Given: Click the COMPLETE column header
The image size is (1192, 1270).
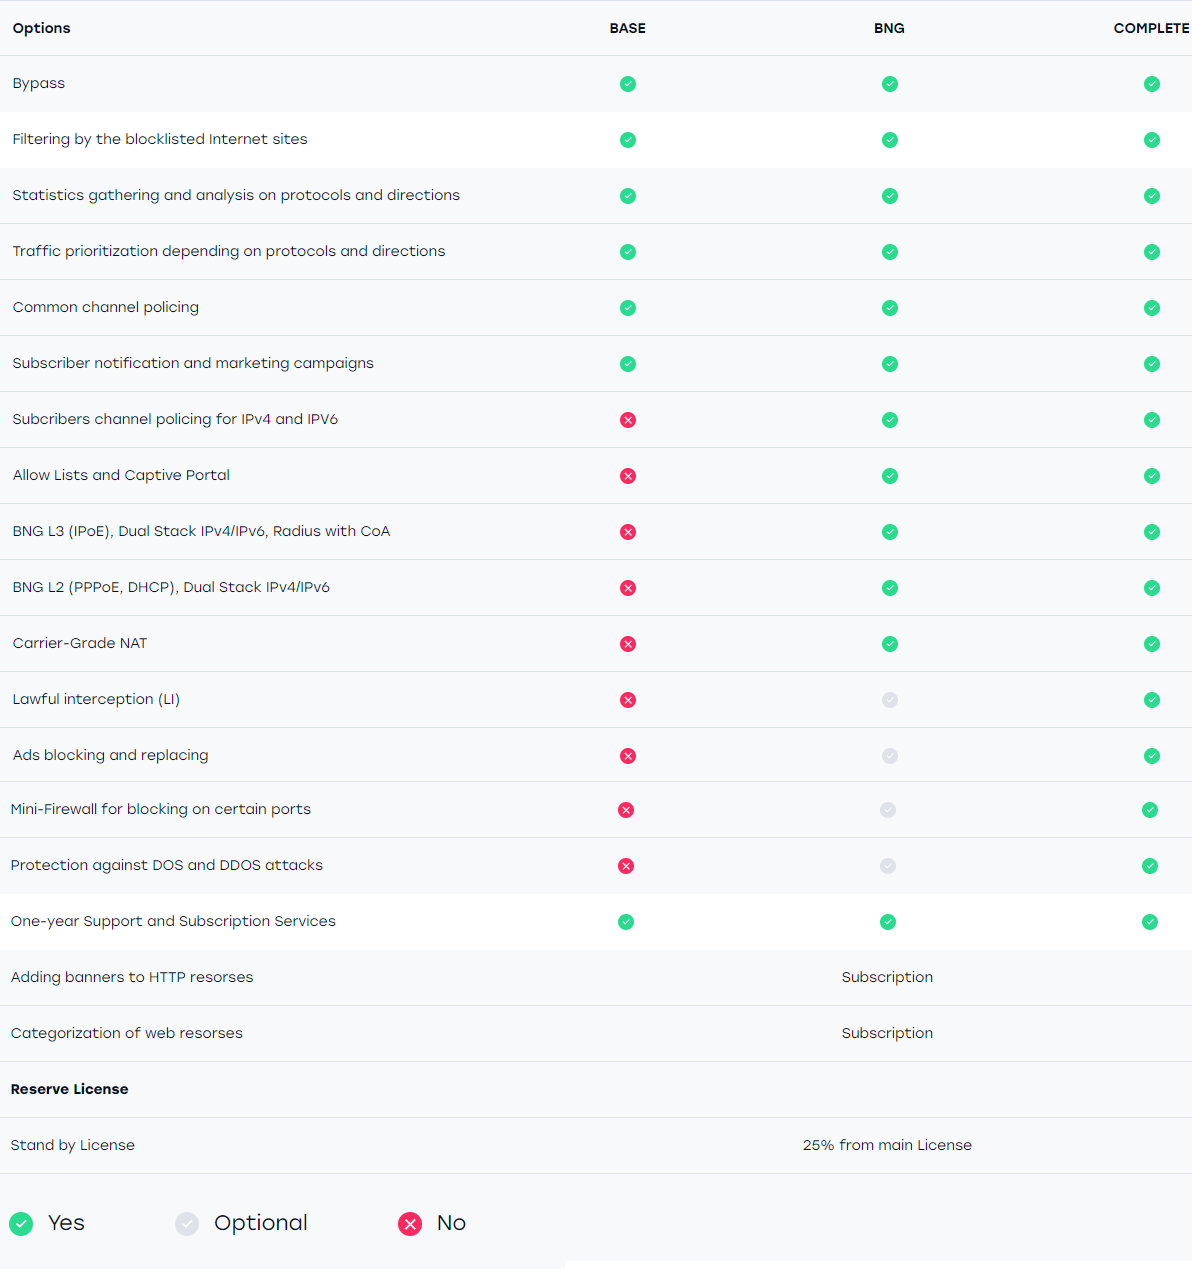Looking at the screenshot, I should point(1151,28).
